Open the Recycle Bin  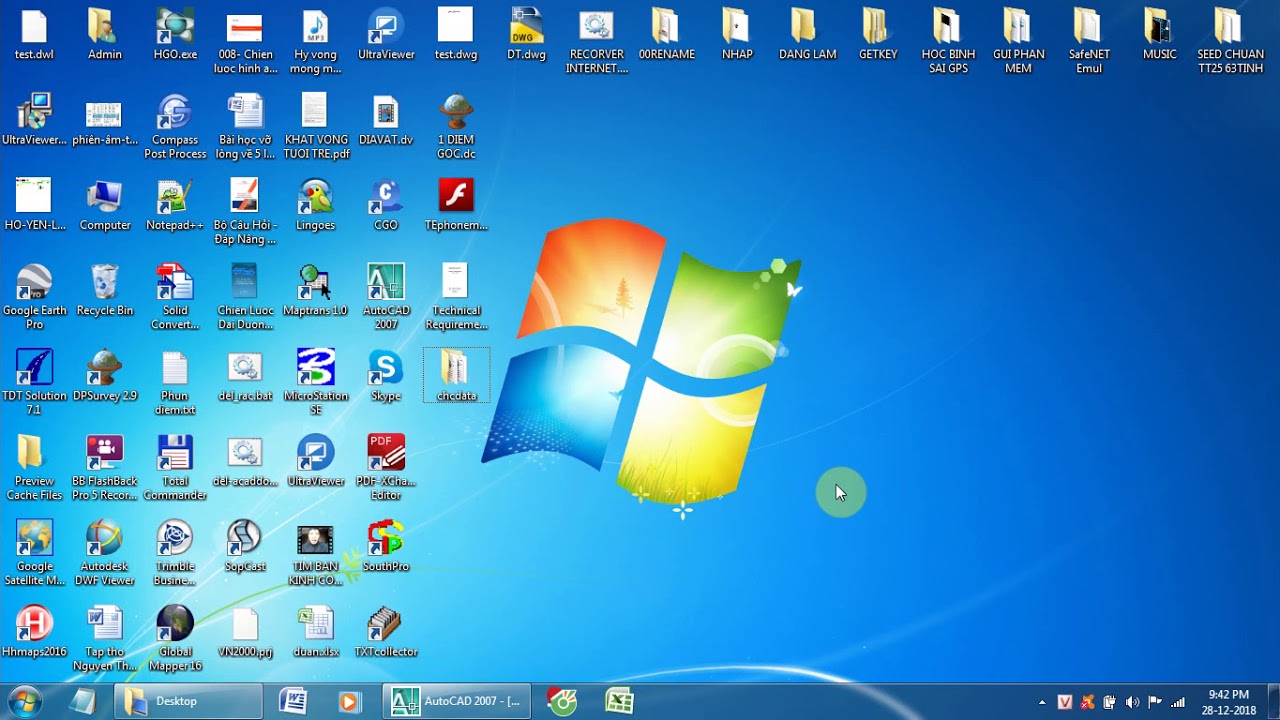point(105,290)
